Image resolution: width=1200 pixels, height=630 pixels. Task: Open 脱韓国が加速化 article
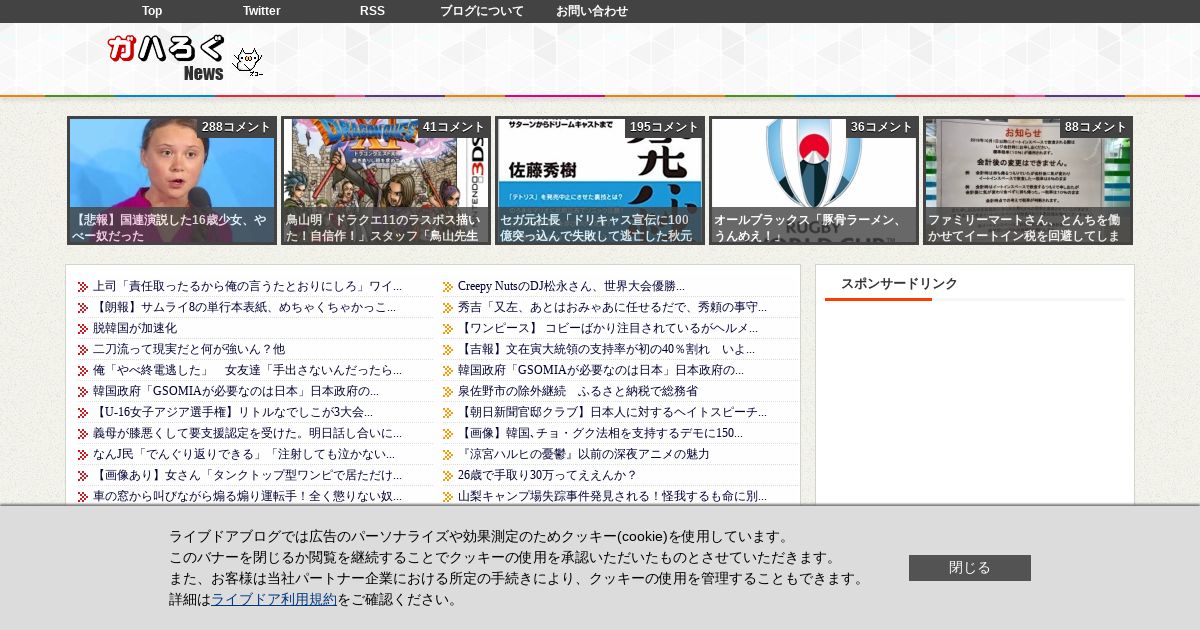click(x=135, y=328)
